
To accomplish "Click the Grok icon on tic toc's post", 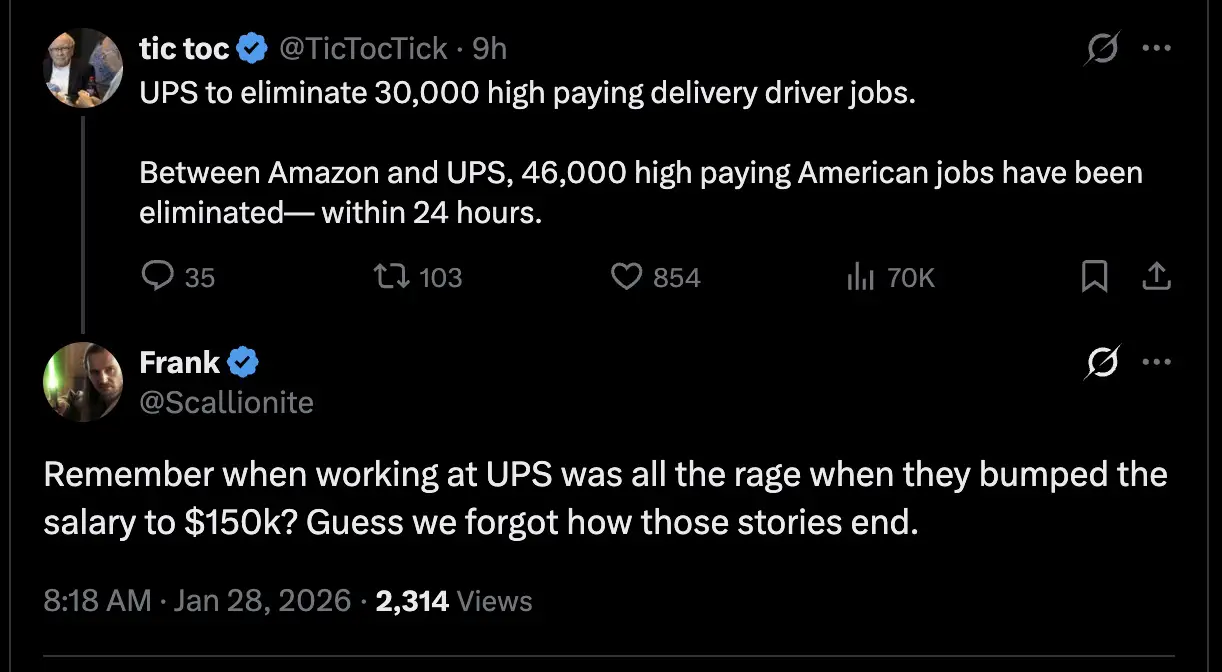I will (x=1100, y=48).
